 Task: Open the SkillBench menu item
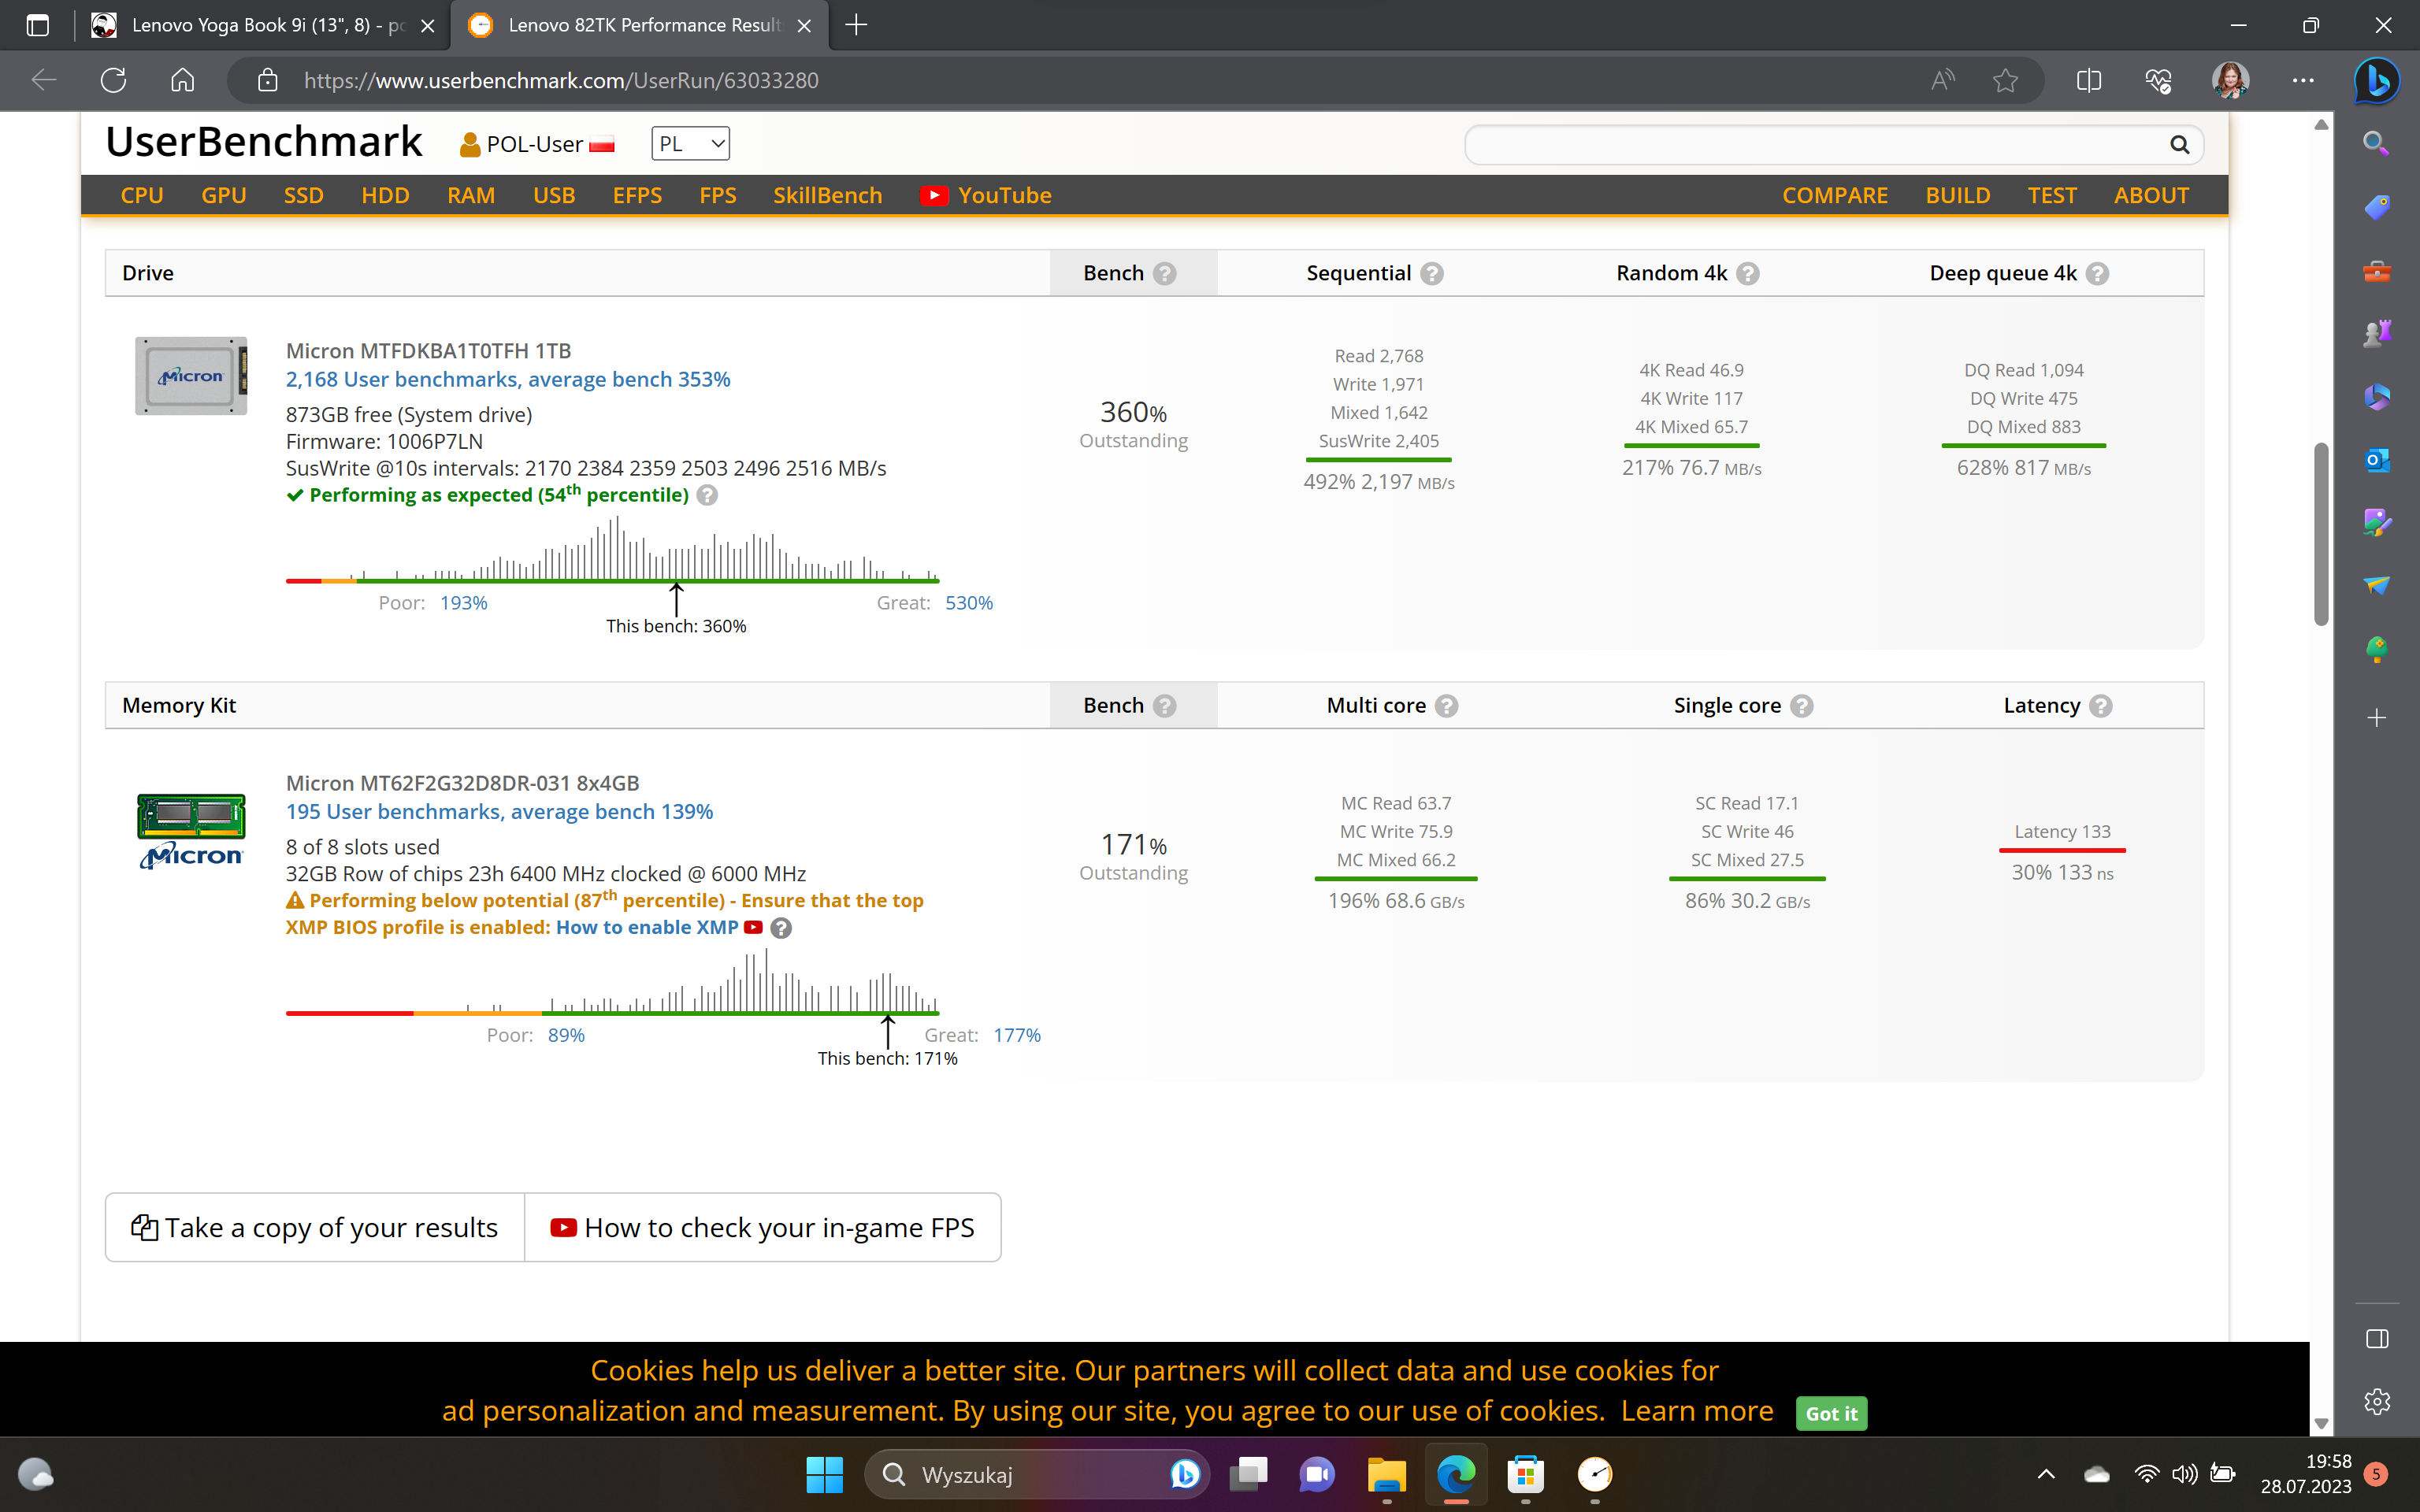coord(827,195)
